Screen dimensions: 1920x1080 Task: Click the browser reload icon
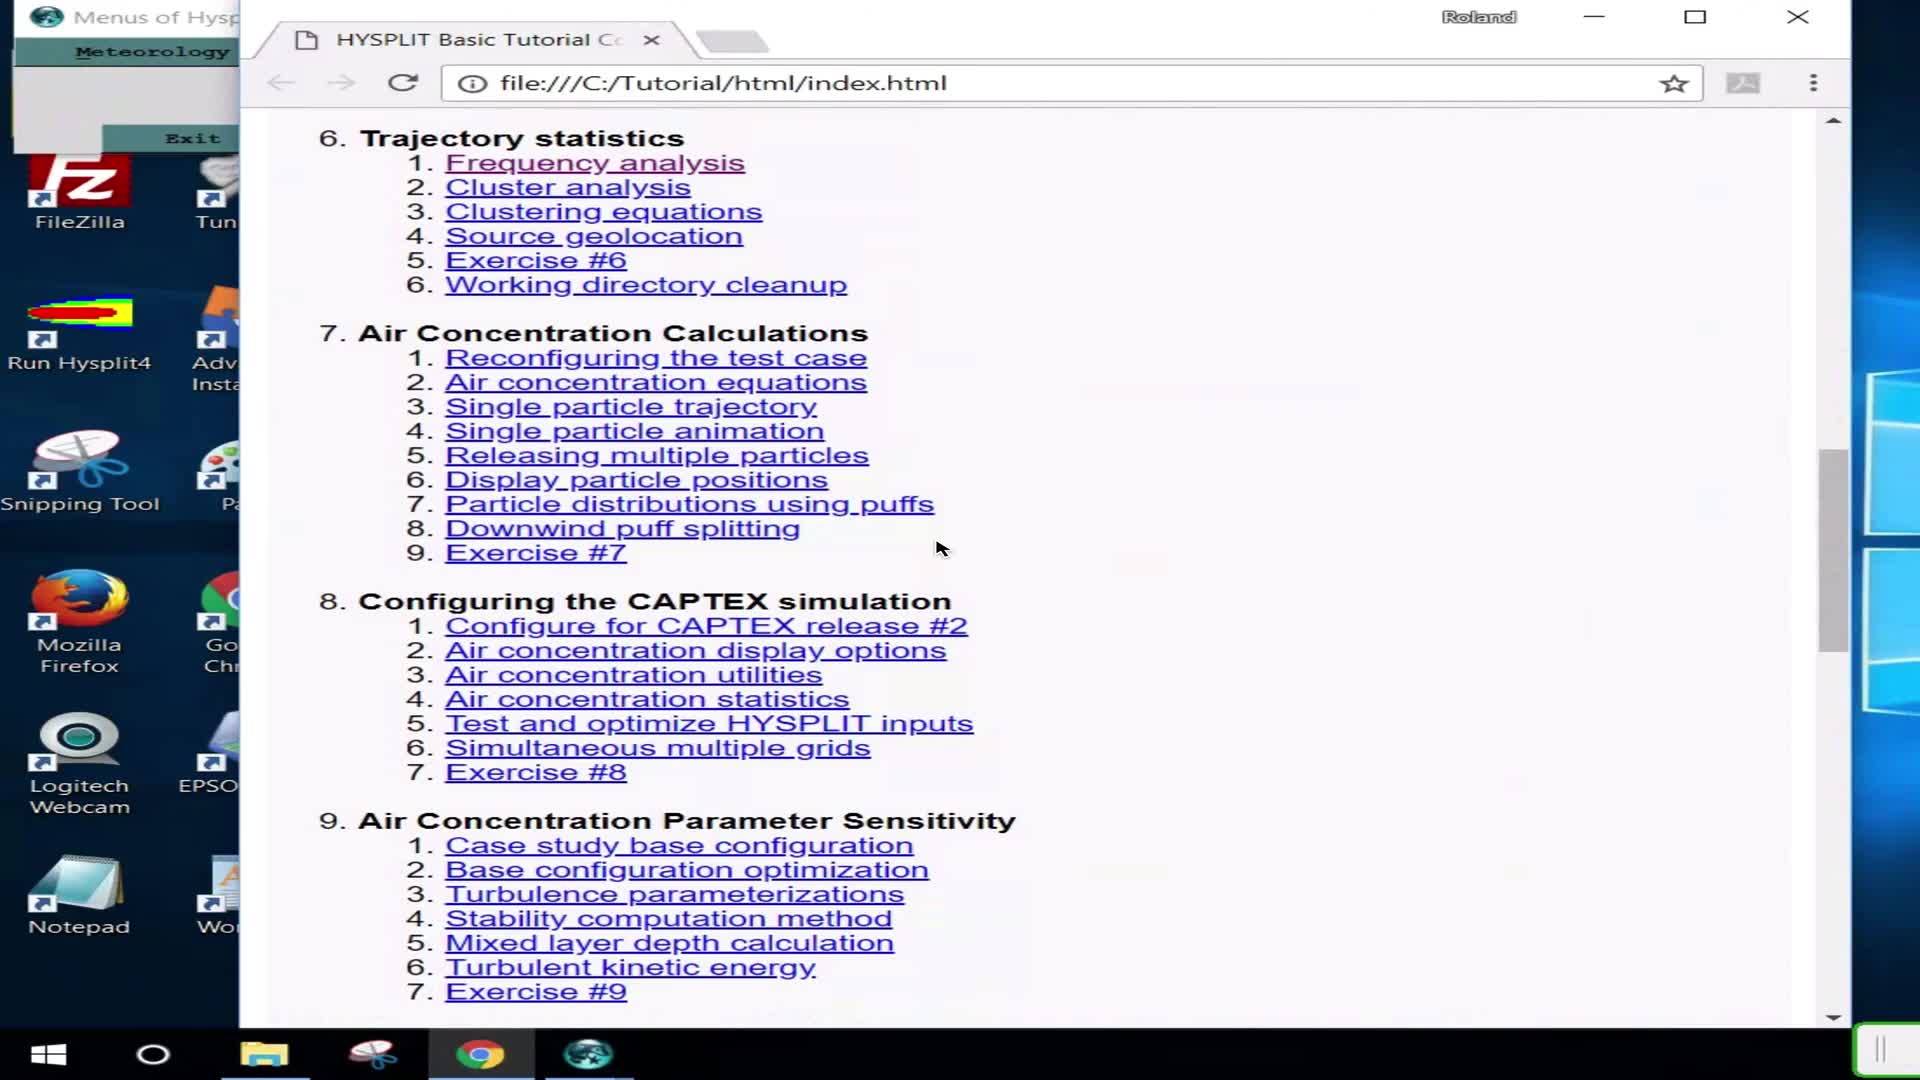click(402, 83)
